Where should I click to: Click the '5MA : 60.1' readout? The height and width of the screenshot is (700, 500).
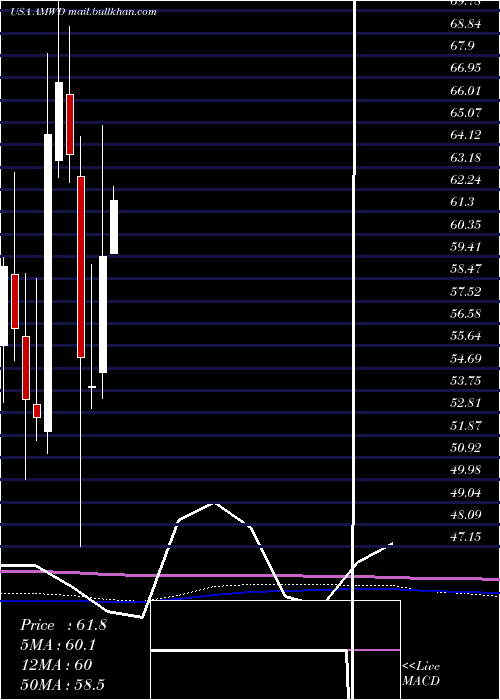(x=58, y=645)
